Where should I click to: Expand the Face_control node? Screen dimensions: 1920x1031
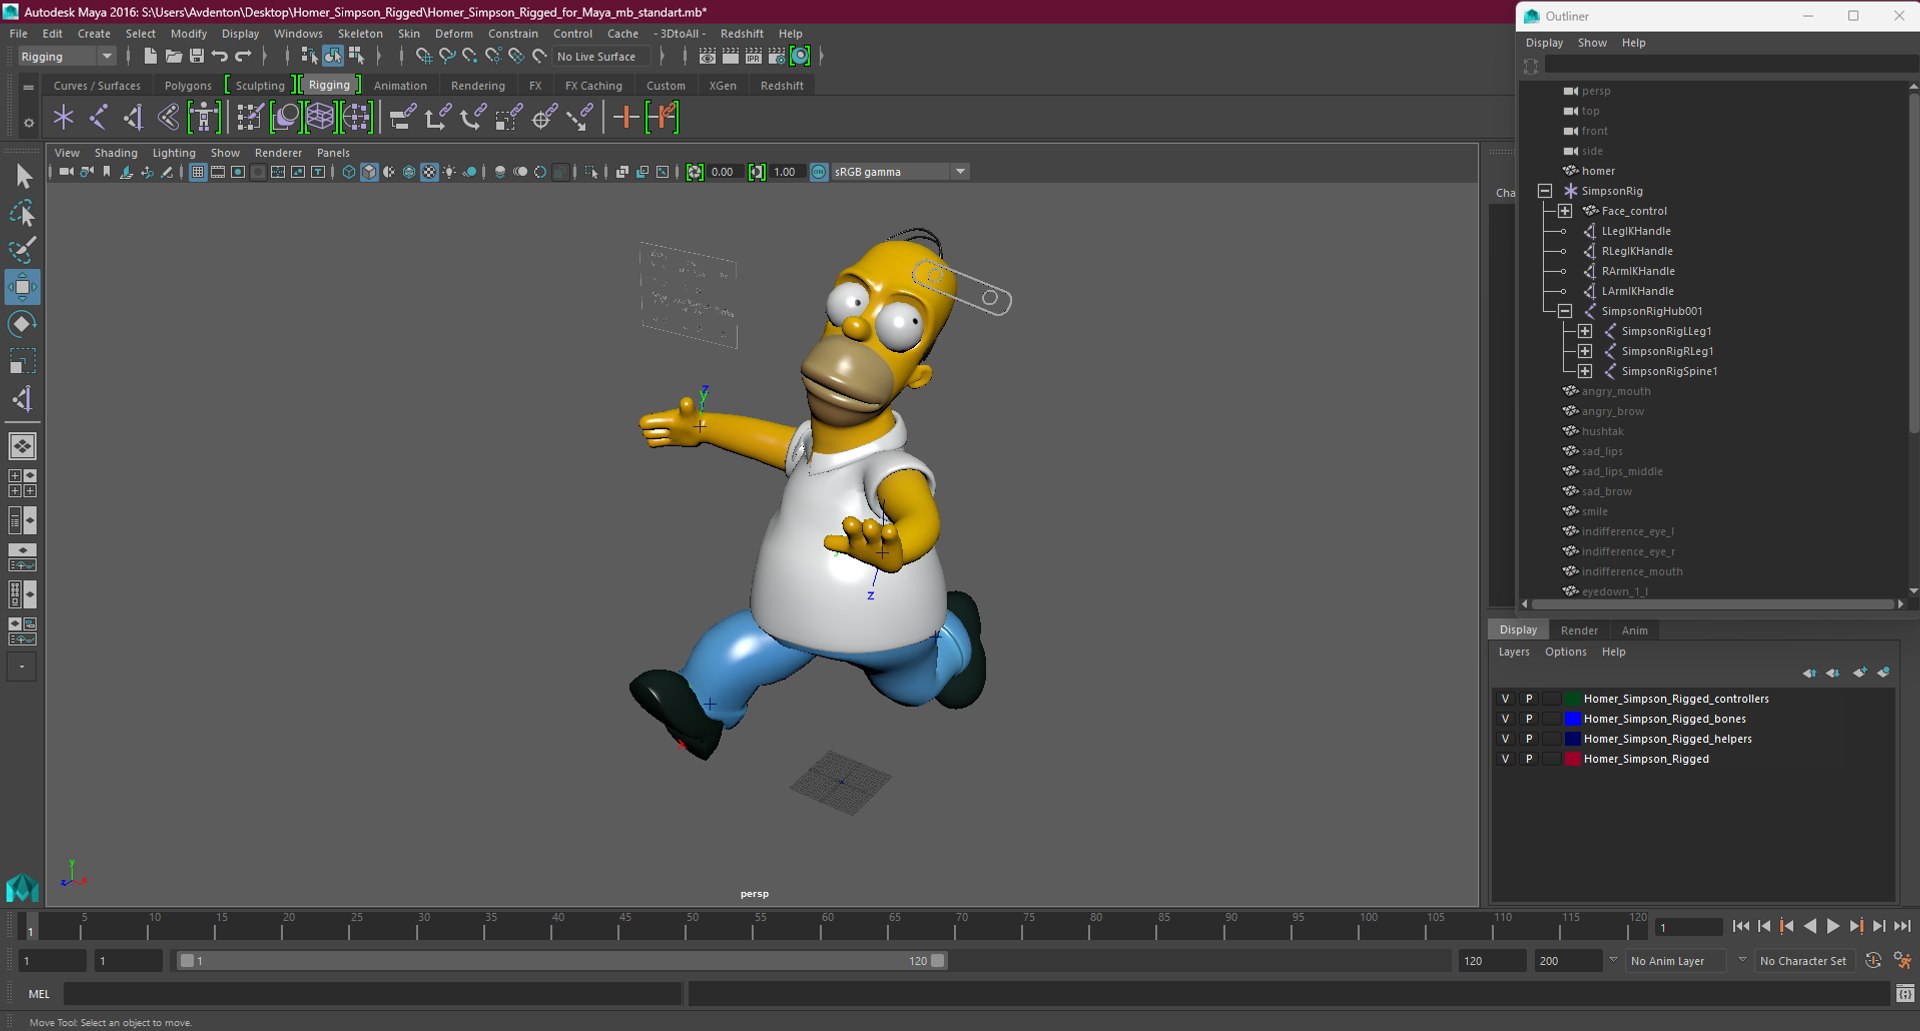pos(1565,211)
